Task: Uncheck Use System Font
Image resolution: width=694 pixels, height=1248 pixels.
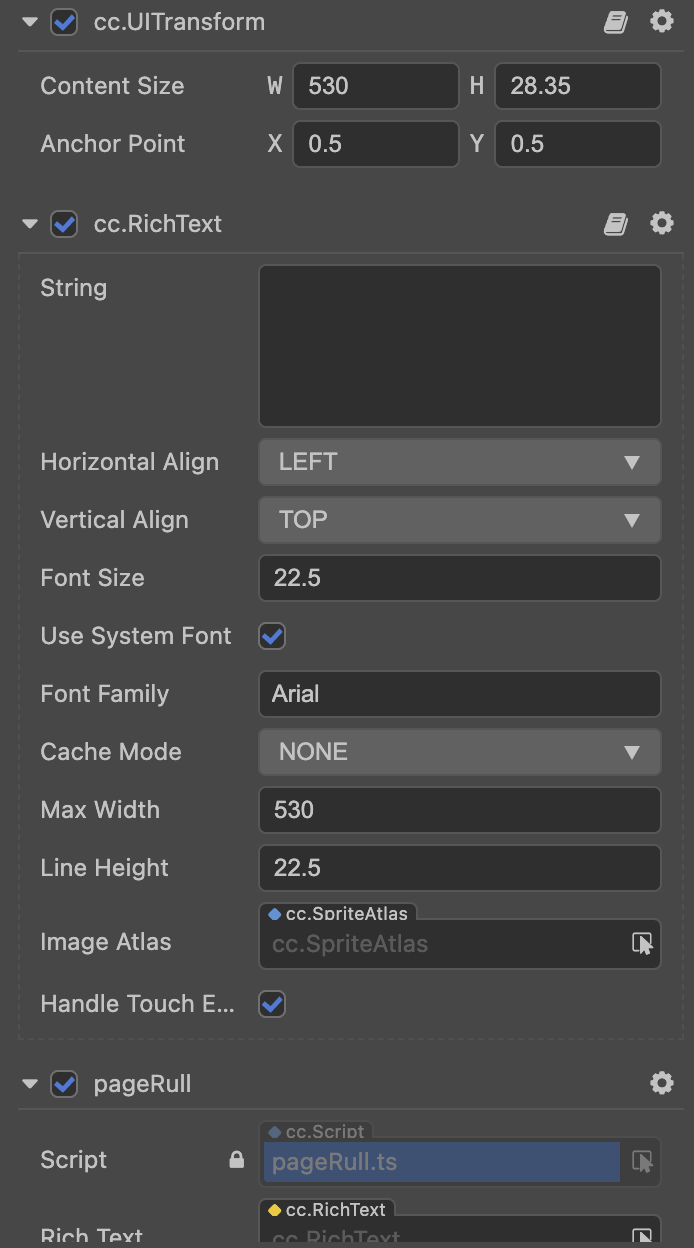Action: 272,636
